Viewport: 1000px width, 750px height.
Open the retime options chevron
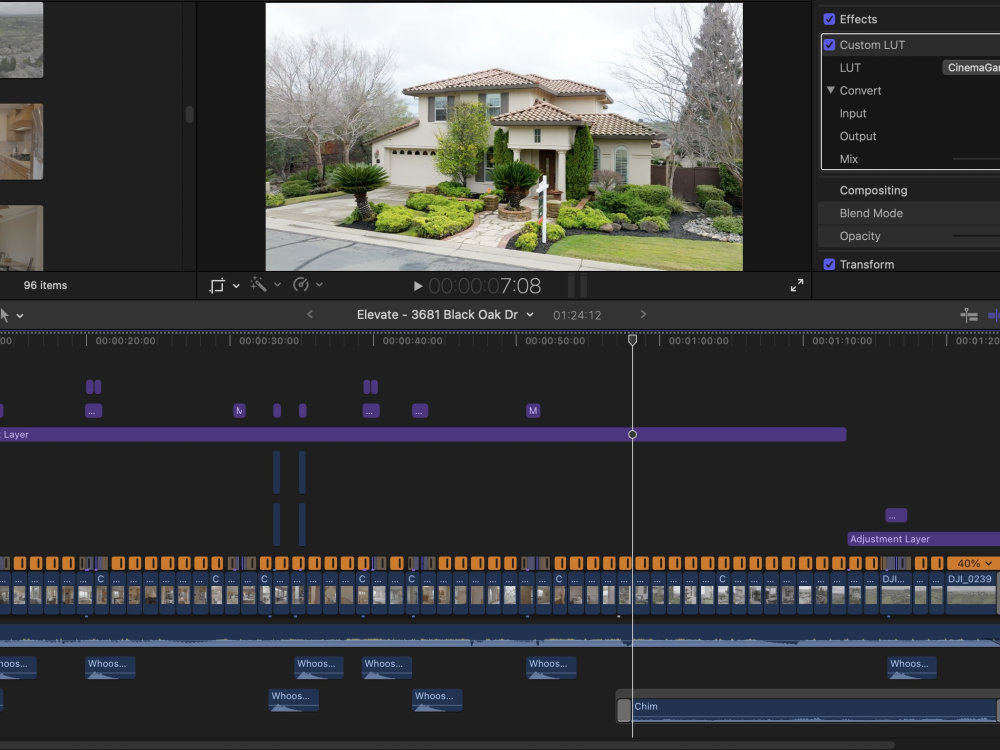point(320,284)
